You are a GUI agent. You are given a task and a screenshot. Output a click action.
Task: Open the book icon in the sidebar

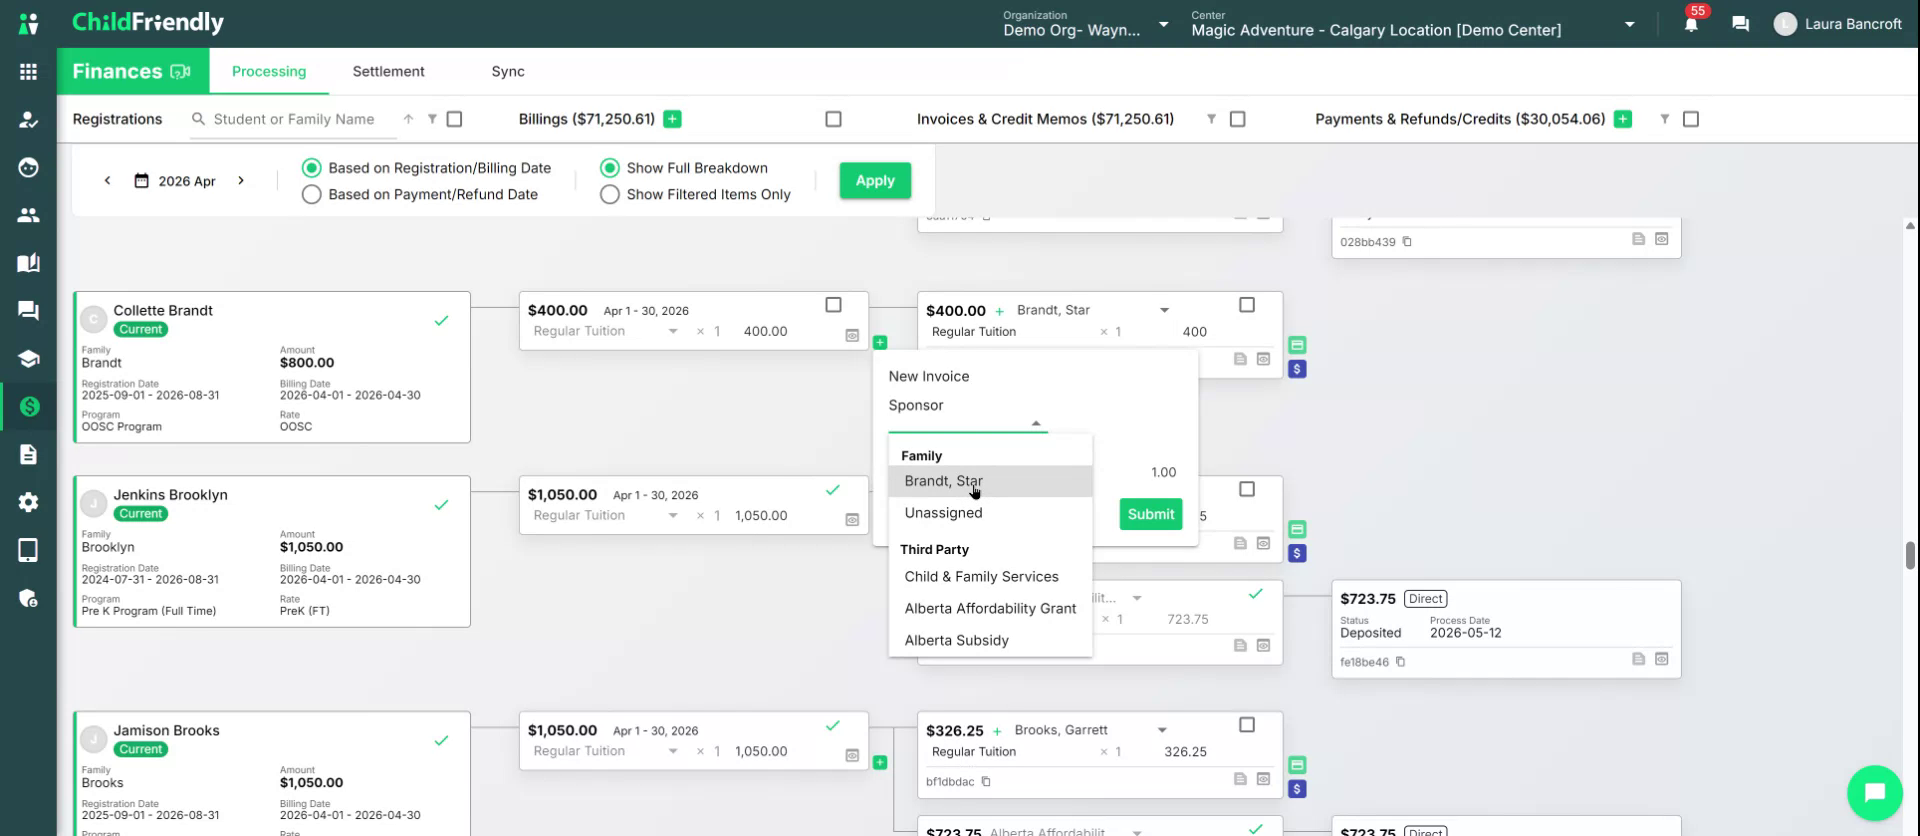[x=28, y=263]
